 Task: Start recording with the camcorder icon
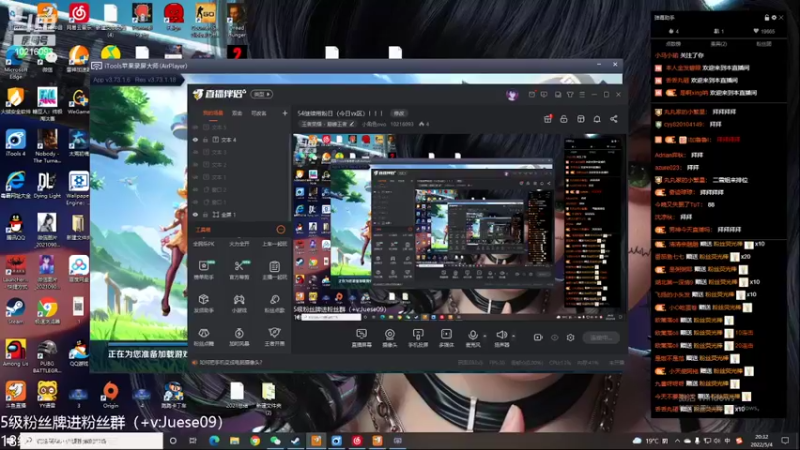(x=538, y=337)
